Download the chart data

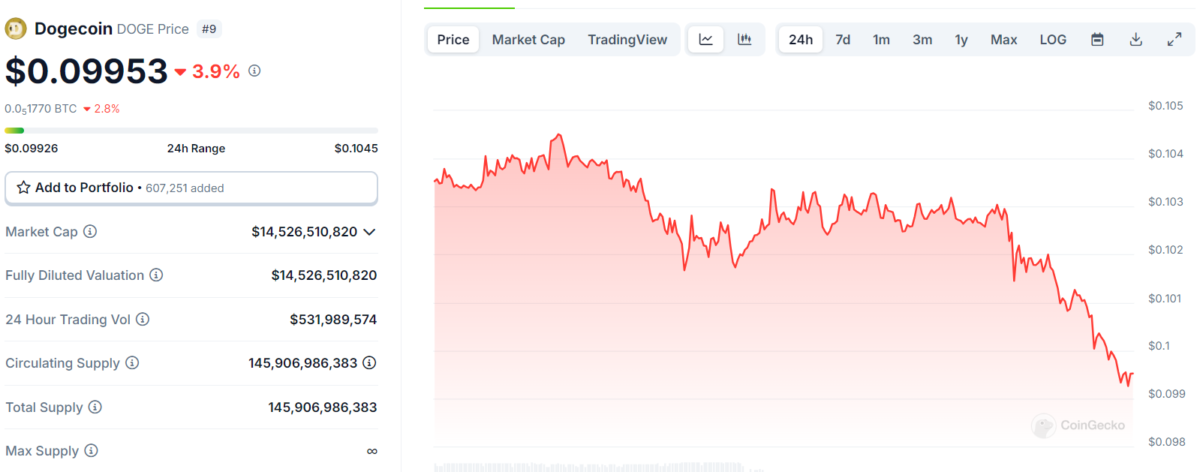pyautogui.click(x=1136, y=40)
